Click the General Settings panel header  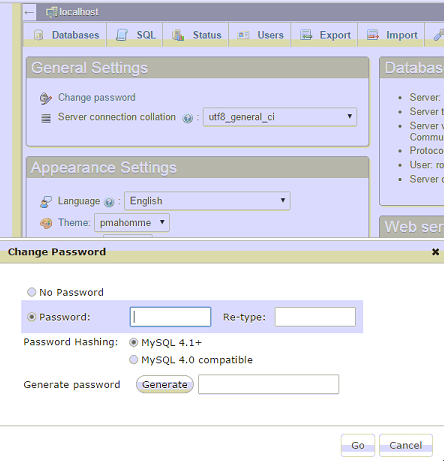pyautogui.click(x=198, y=68)
